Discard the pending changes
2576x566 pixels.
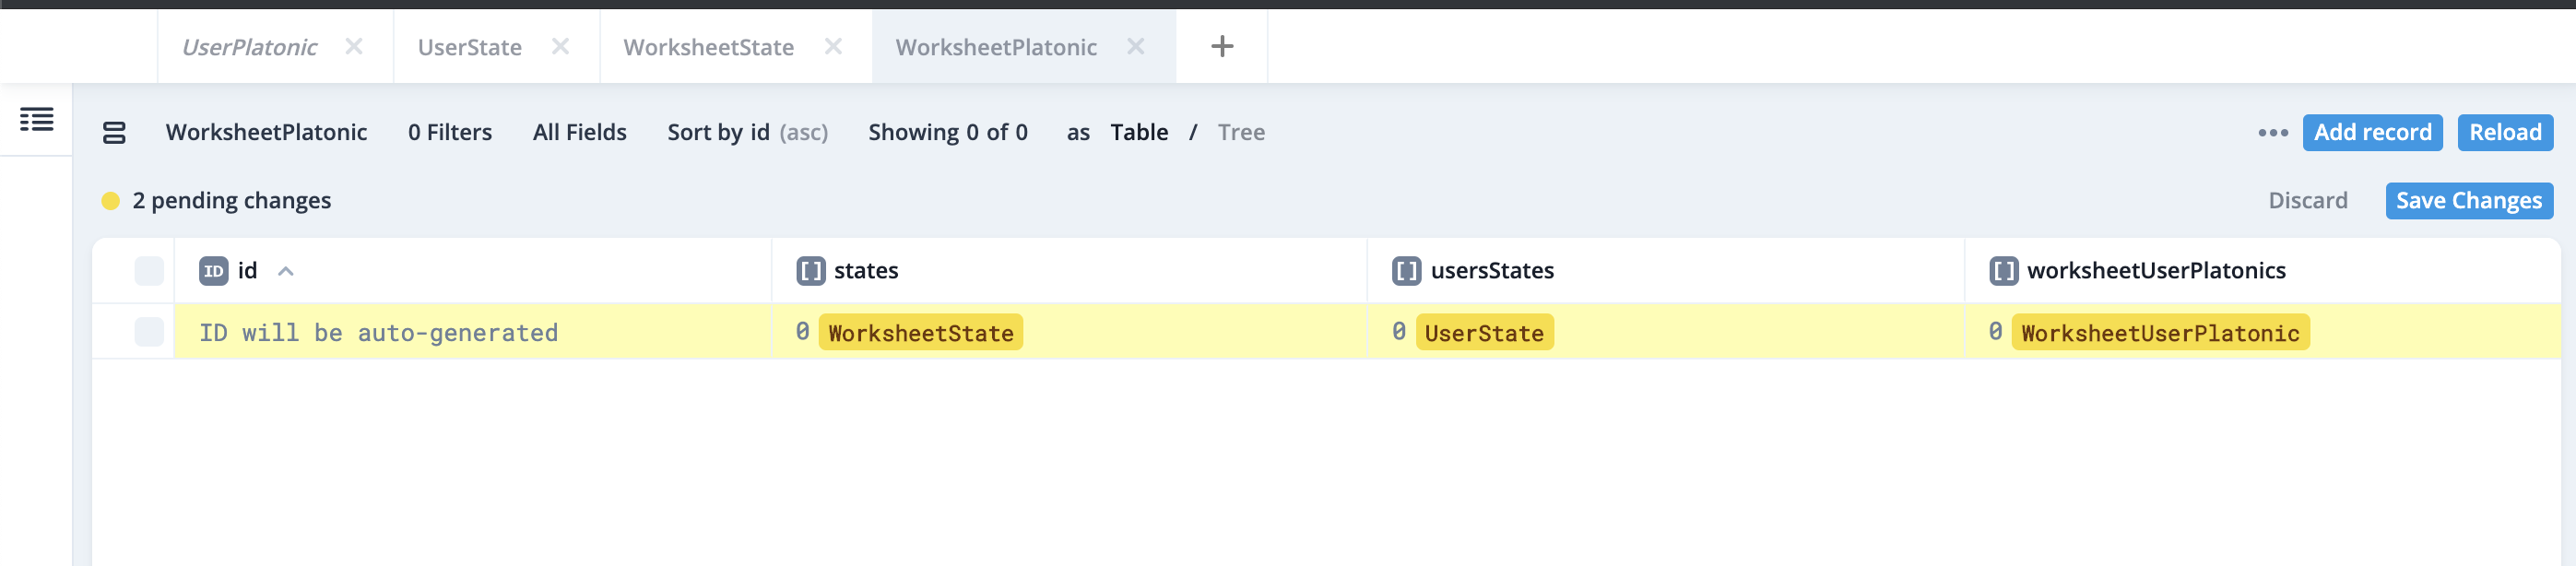tap(2307, 200)
